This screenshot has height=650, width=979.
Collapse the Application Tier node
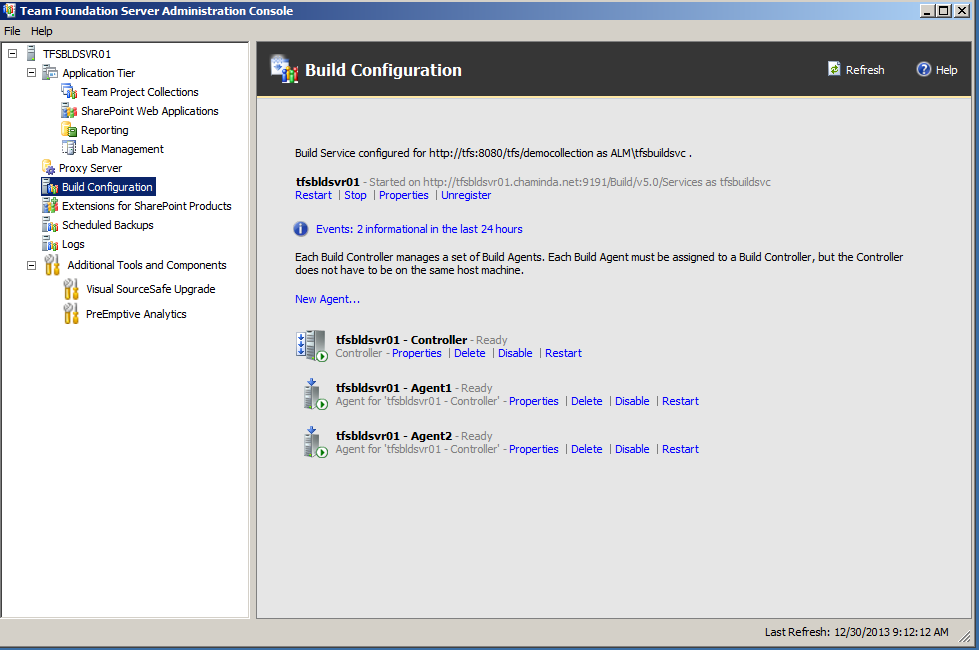pyautogui.click(x=31, y=73)
